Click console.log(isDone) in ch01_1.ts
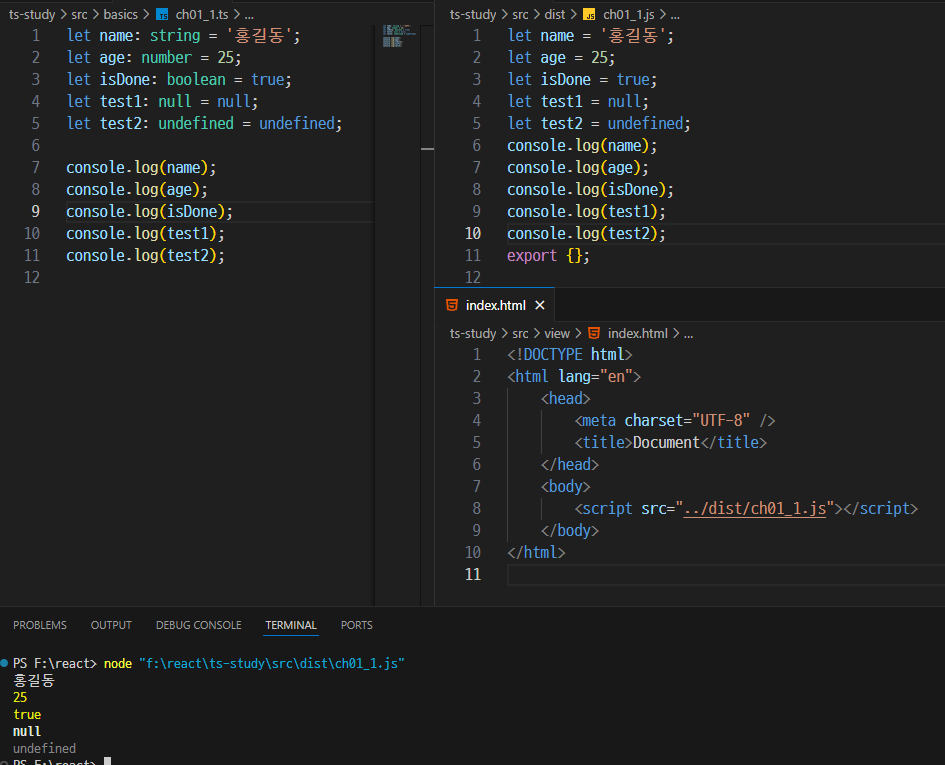 tap(149, 212)
